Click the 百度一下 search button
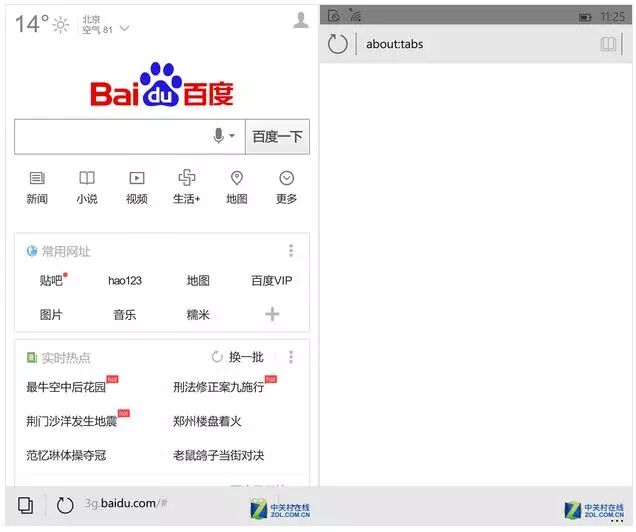The image size is (636, 532). click(x=277, y=137)
